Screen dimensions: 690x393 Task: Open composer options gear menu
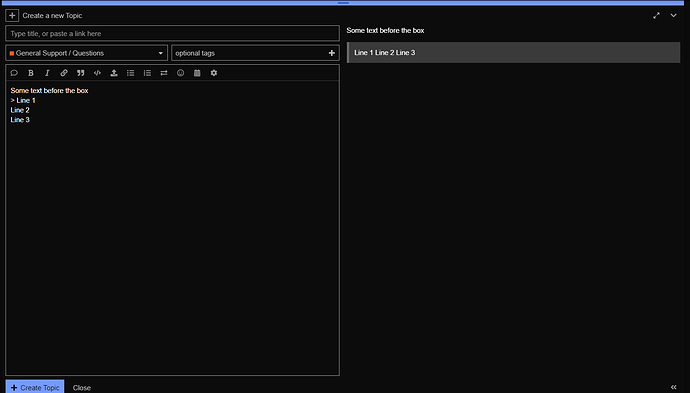tap(214, 73)
